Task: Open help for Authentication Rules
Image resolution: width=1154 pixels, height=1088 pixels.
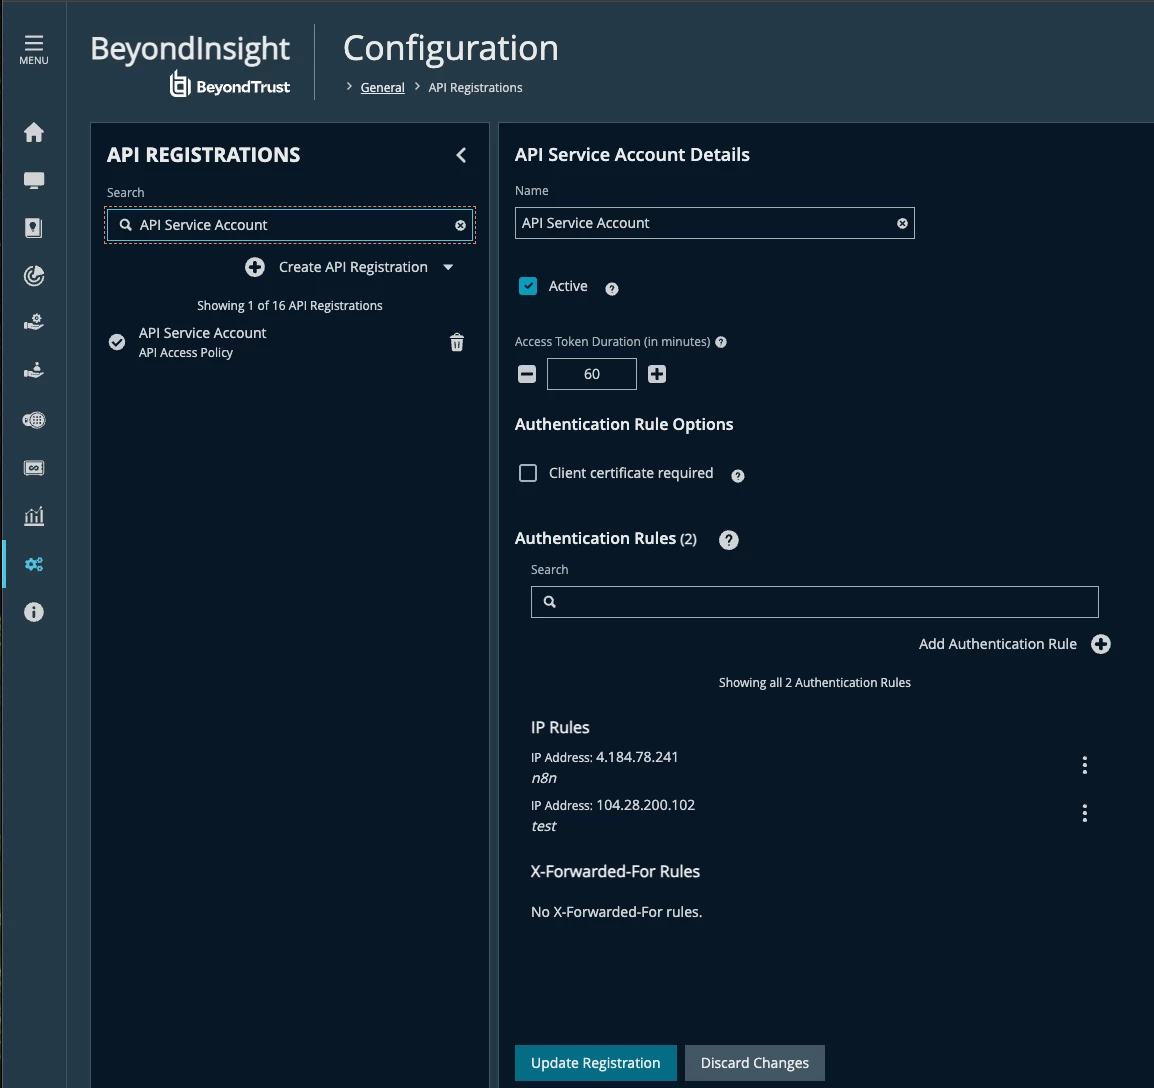Action: (x=729, y=540)
